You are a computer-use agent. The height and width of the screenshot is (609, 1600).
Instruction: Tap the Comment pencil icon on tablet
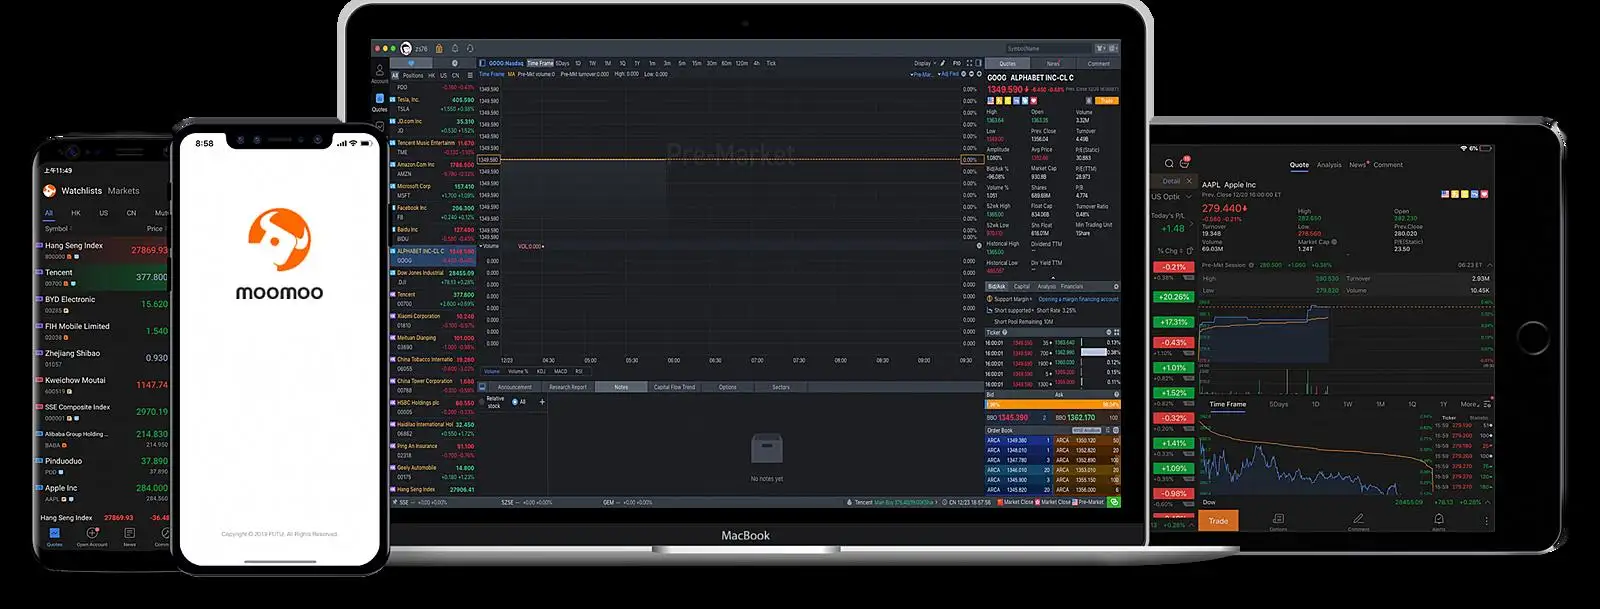[x=1358, y=519]
